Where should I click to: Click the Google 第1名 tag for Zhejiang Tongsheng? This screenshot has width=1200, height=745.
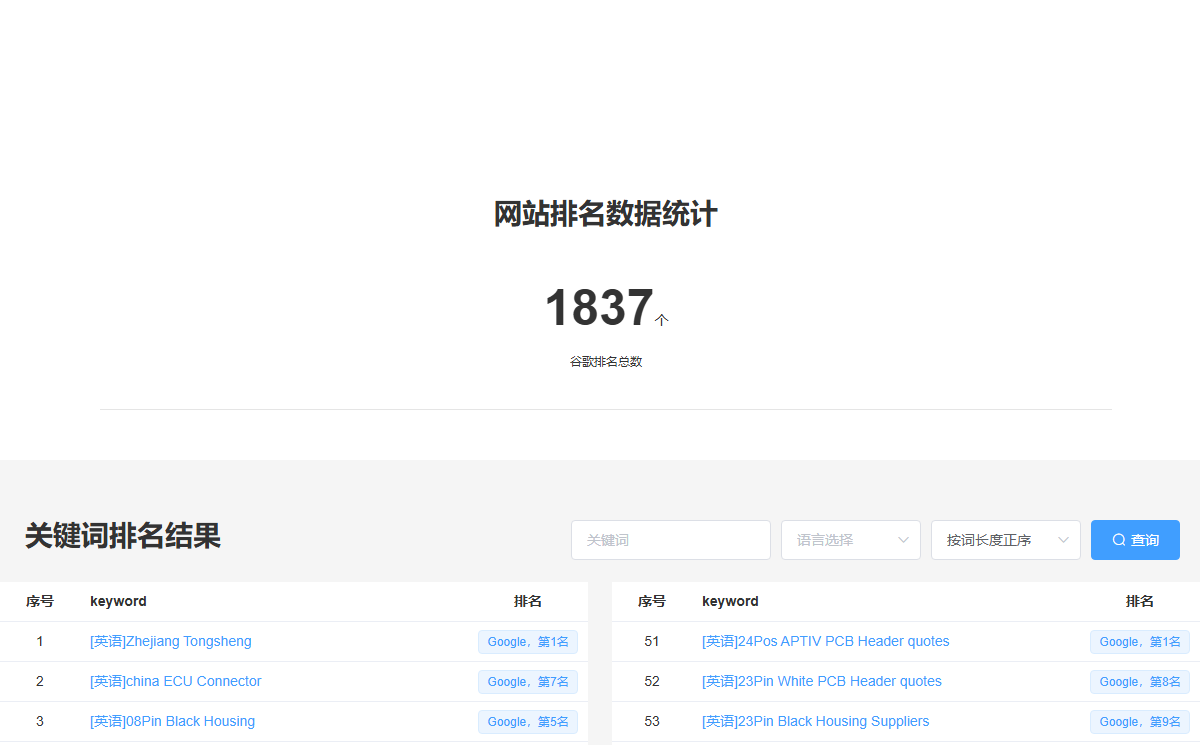(x=528, y=642)
